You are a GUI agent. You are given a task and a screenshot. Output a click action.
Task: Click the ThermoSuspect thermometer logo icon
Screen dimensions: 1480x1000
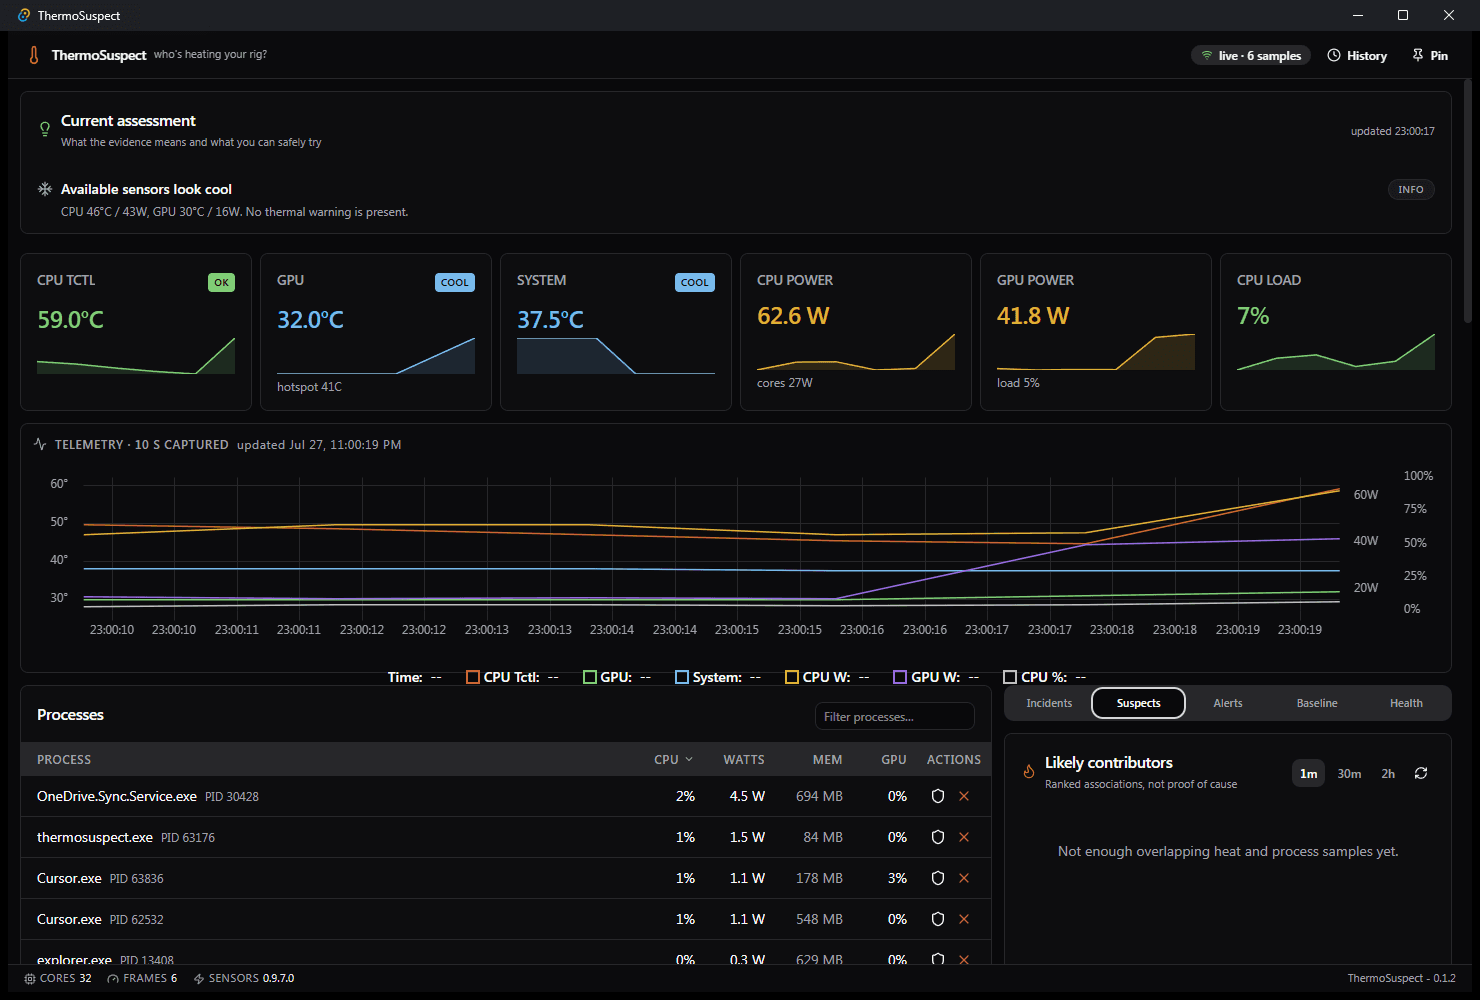tap(34, 55)
